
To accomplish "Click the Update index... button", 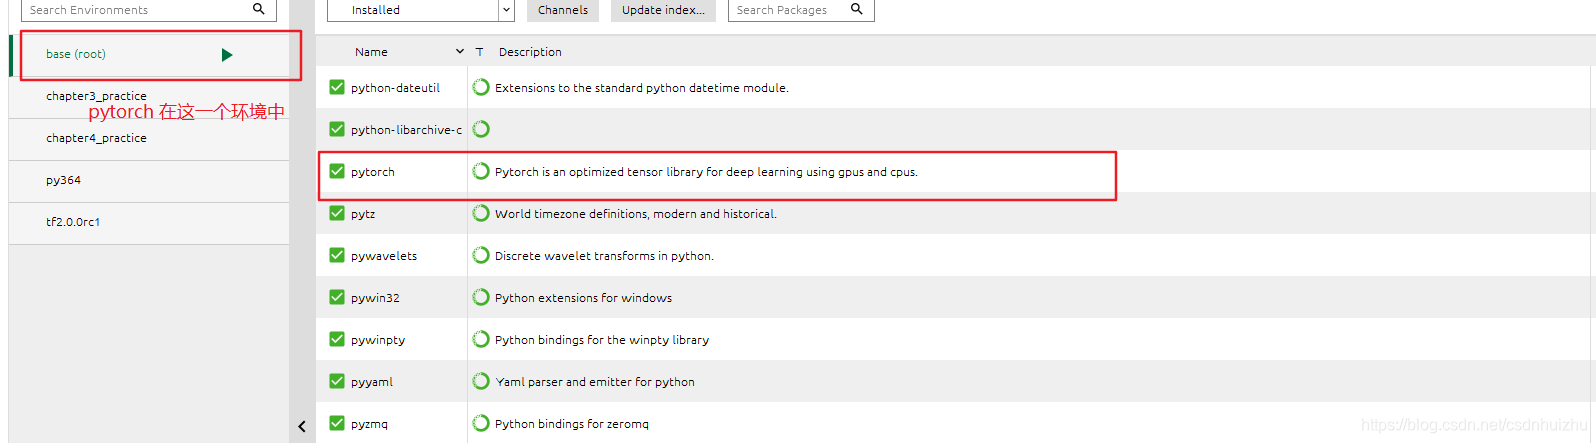I will coord(663,10).
